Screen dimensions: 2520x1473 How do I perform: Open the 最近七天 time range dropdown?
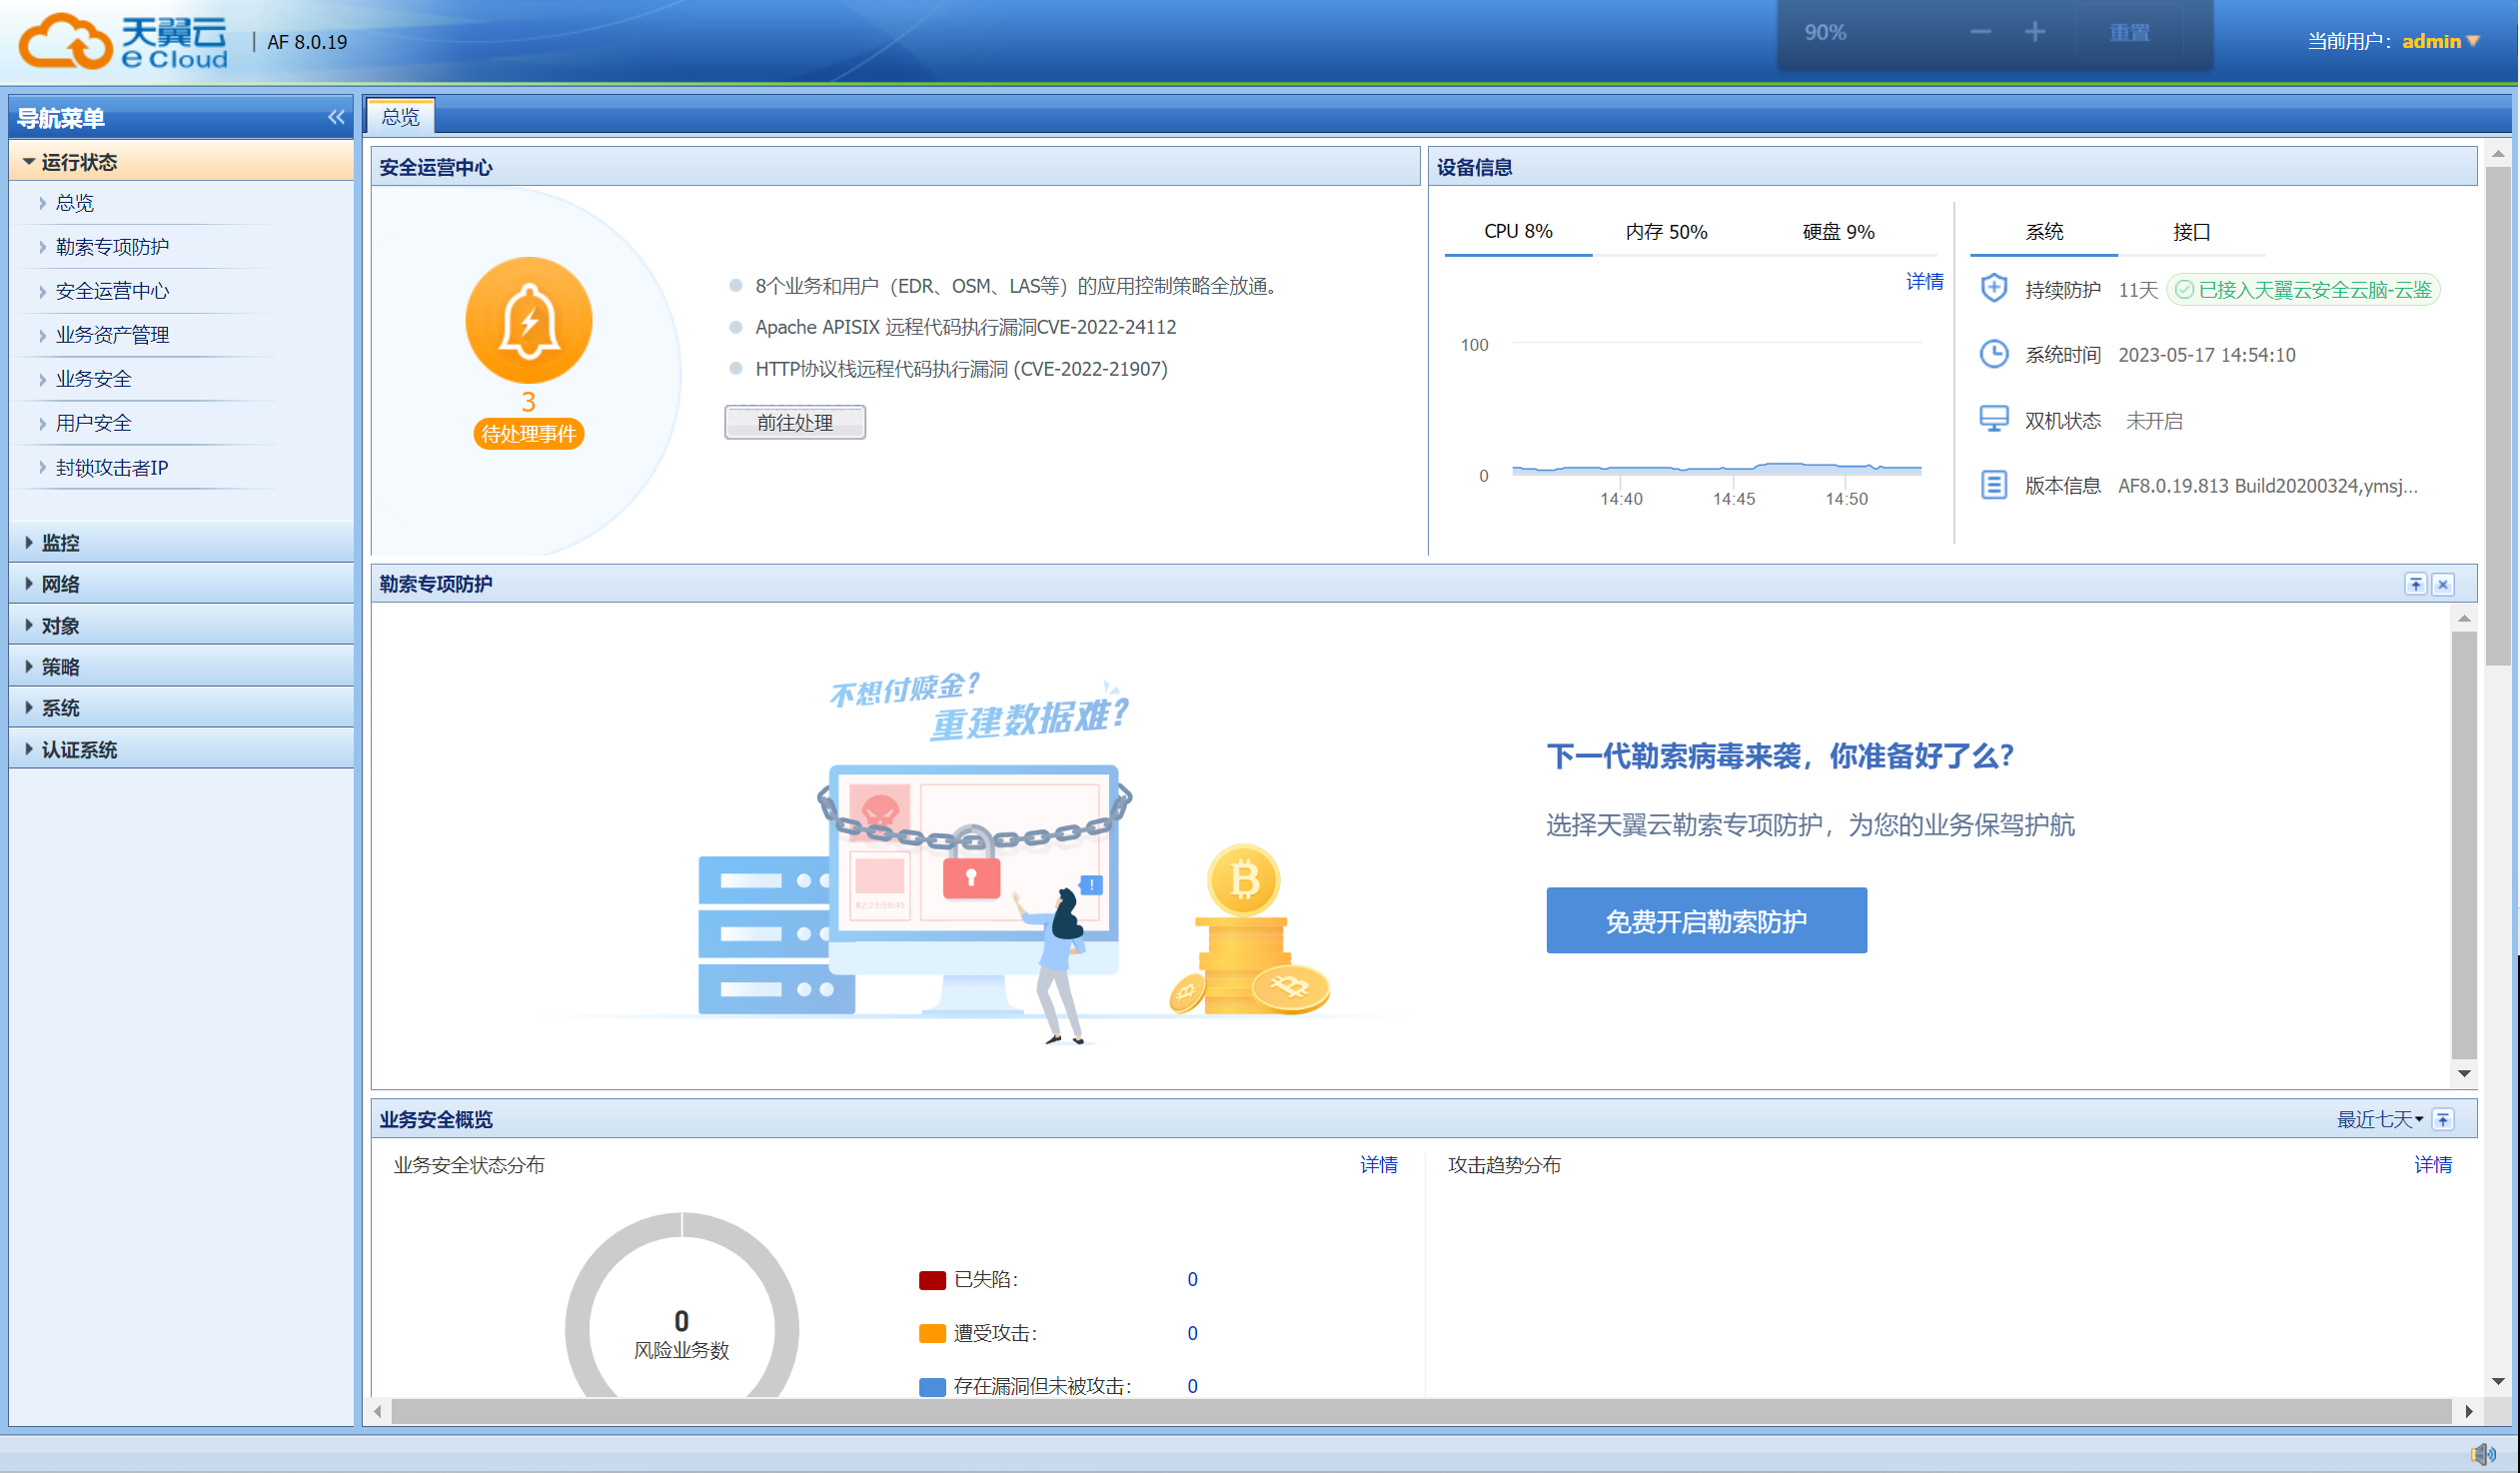click(x=2379, y=1119)
